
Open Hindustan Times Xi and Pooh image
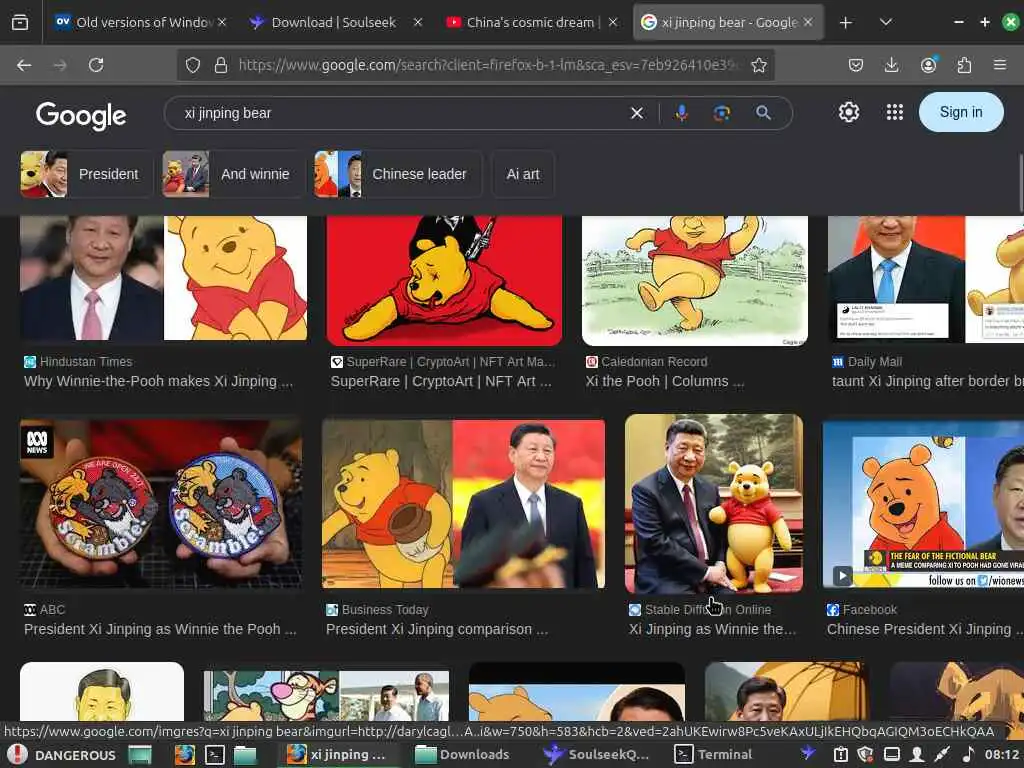point(163,278)
